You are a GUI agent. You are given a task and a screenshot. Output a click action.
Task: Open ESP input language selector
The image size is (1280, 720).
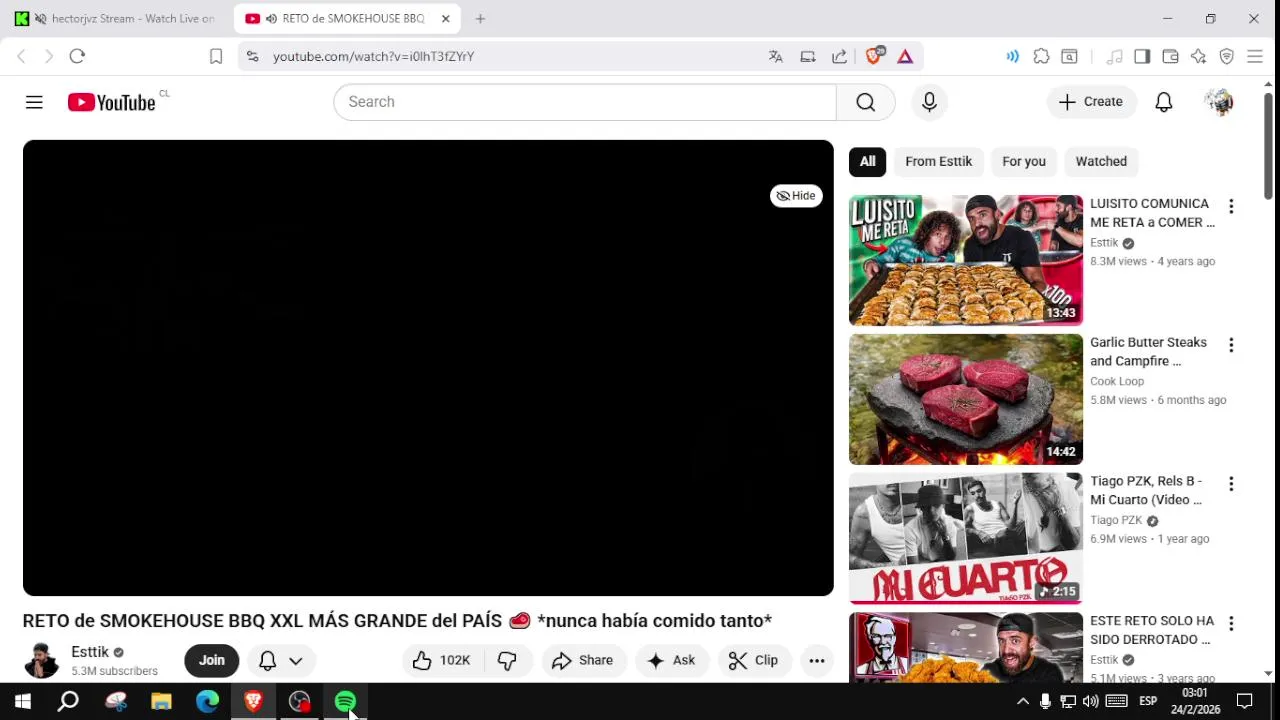[x=1148, y=701]
